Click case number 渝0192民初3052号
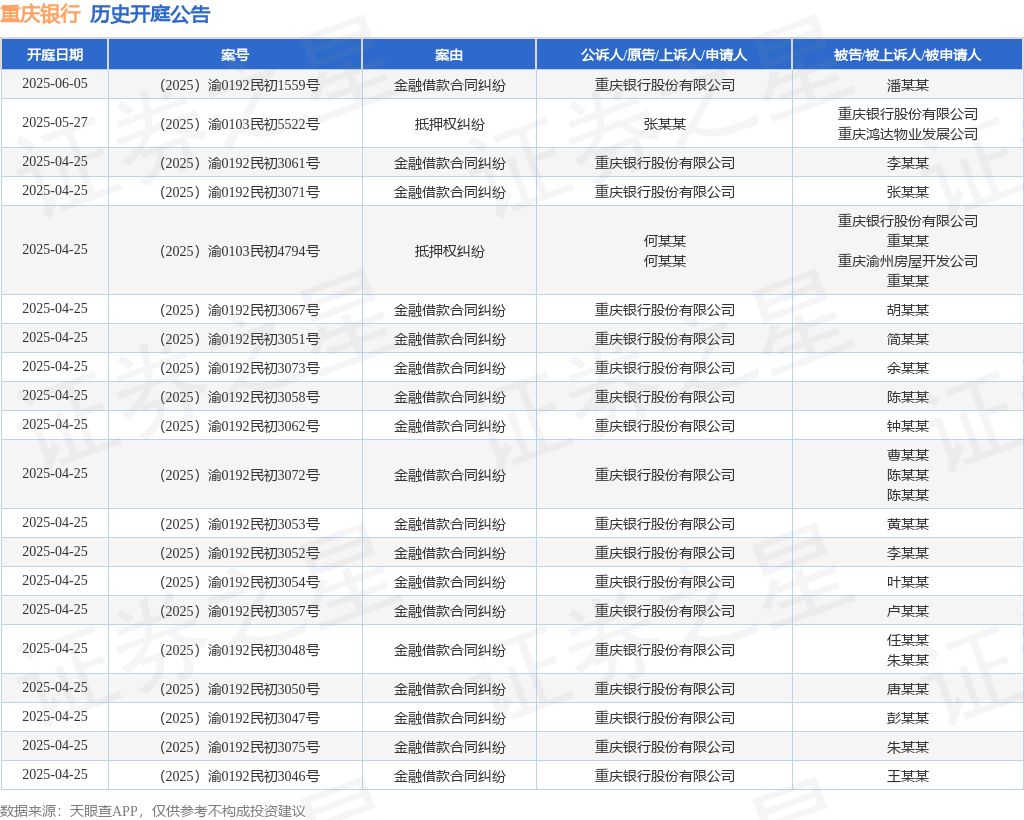Screen dimensions: 1024x820 (264, 553)
